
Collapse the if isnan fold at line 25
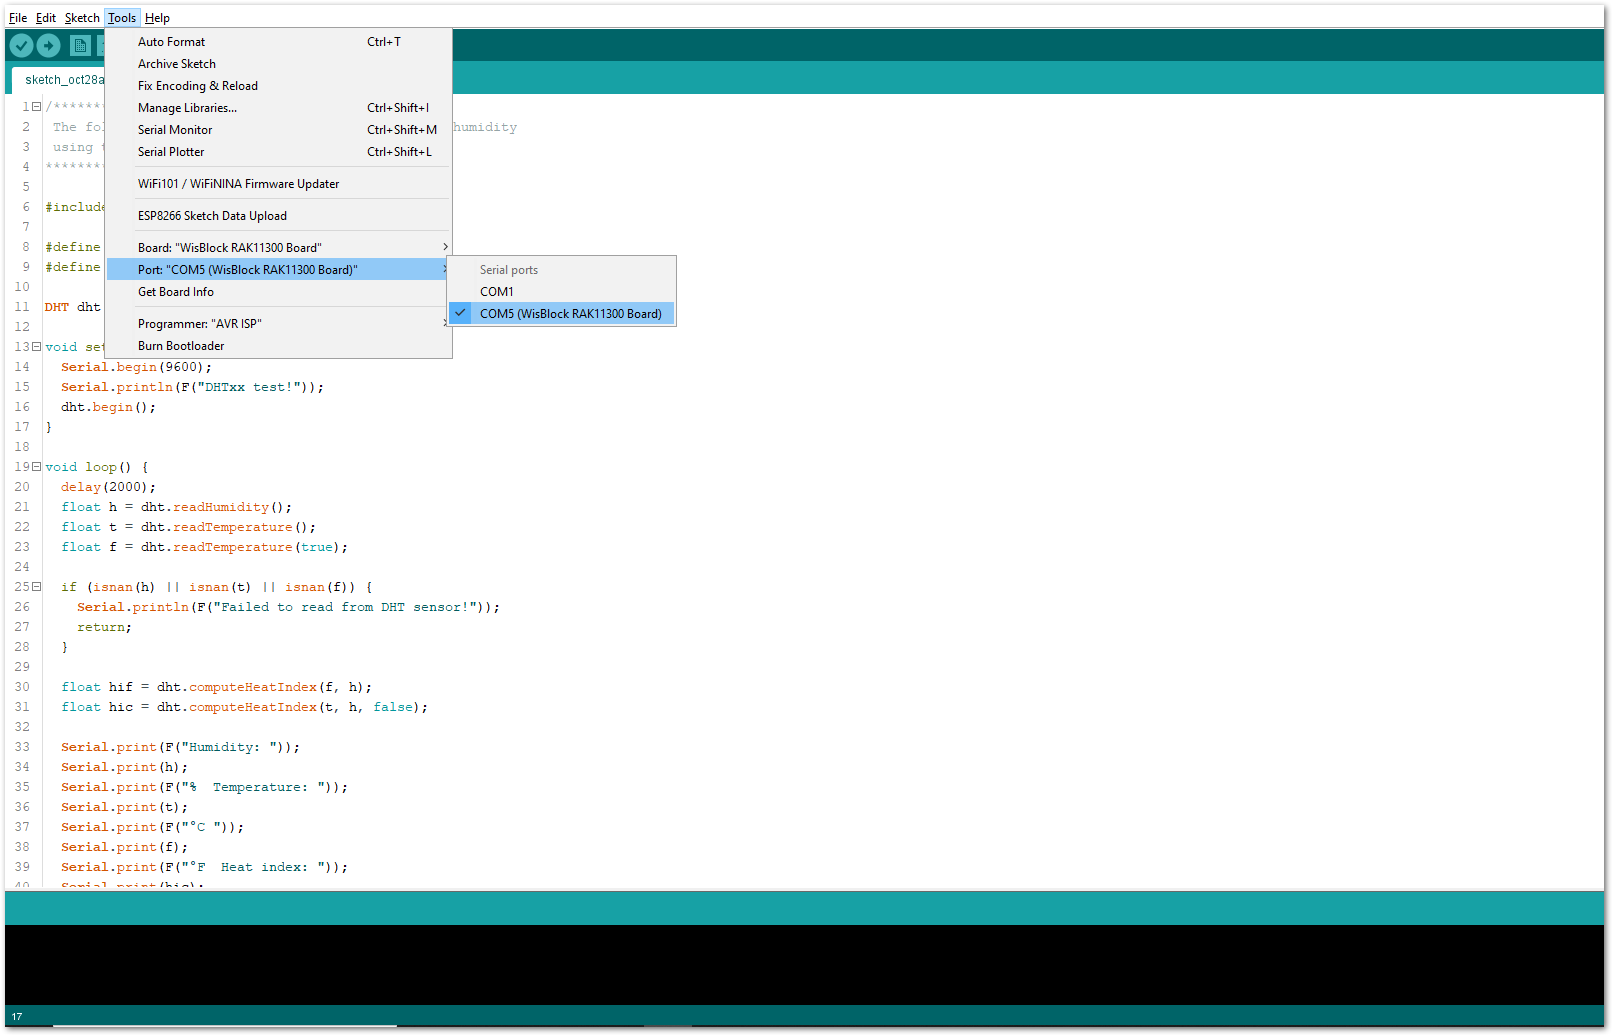[36, 587]
